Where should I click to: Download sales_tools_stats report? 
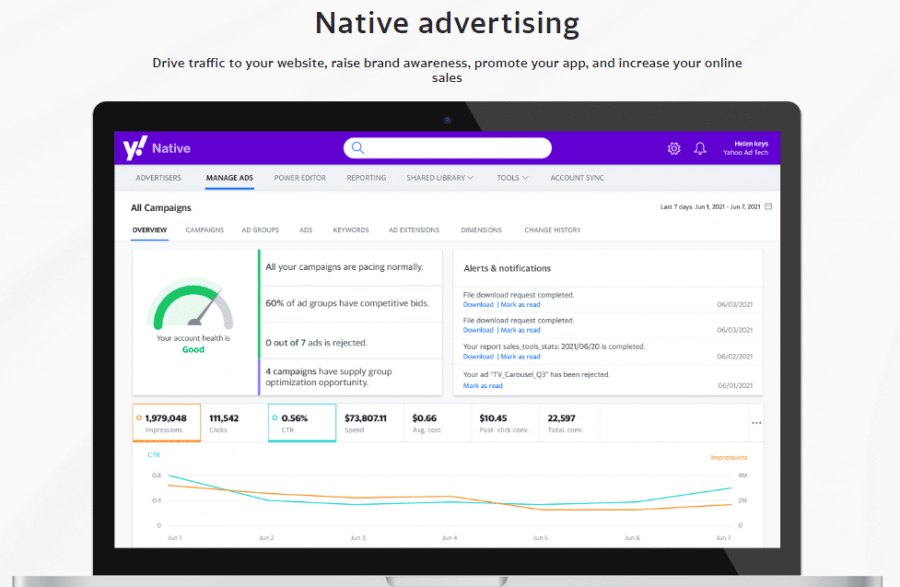(478, 356)
